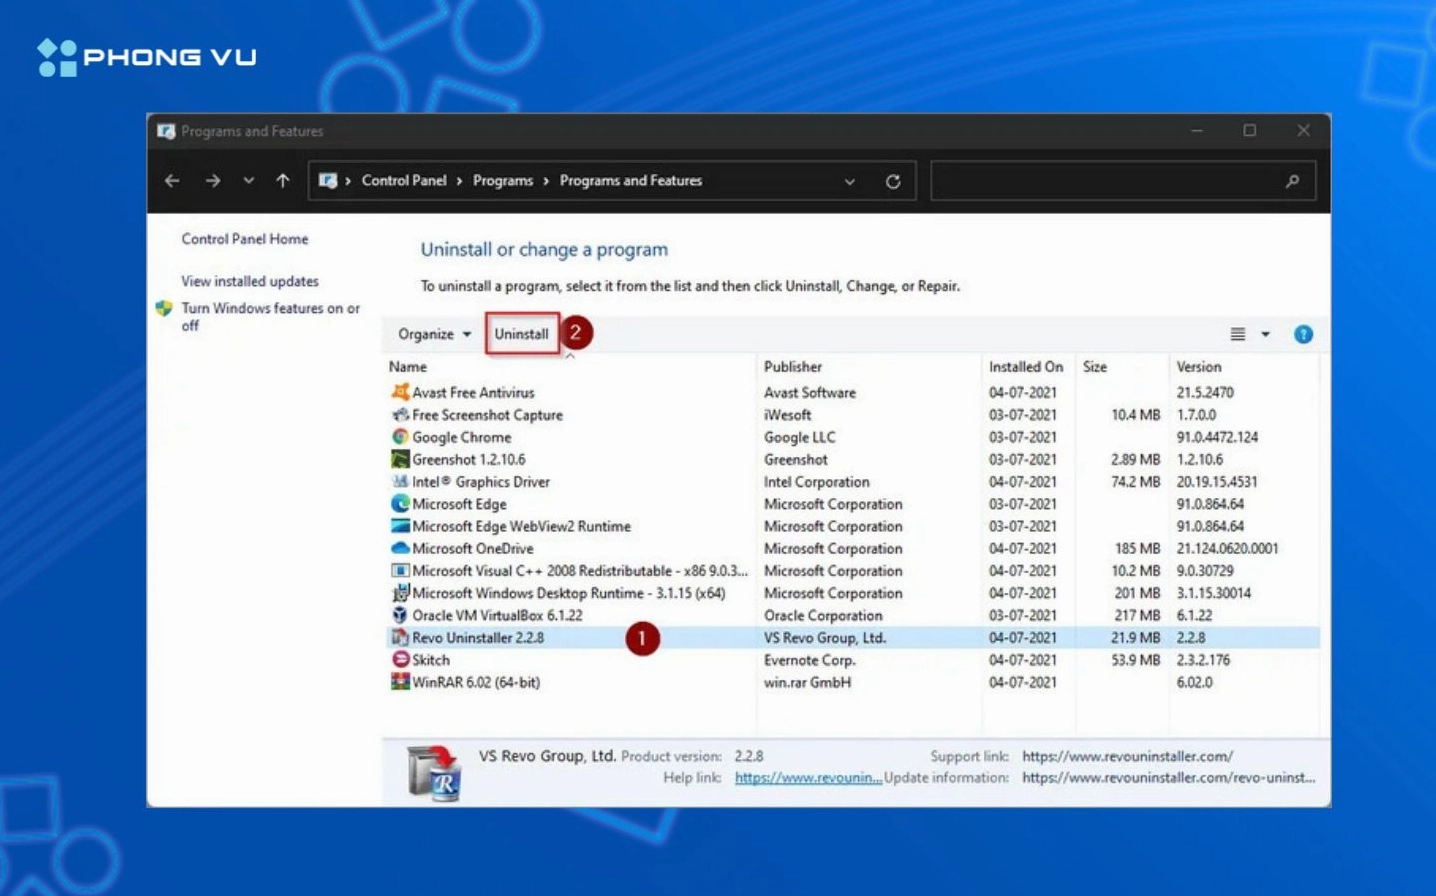
Task: Expand the Organize dropdown menu
Action: tap(434, 334)
